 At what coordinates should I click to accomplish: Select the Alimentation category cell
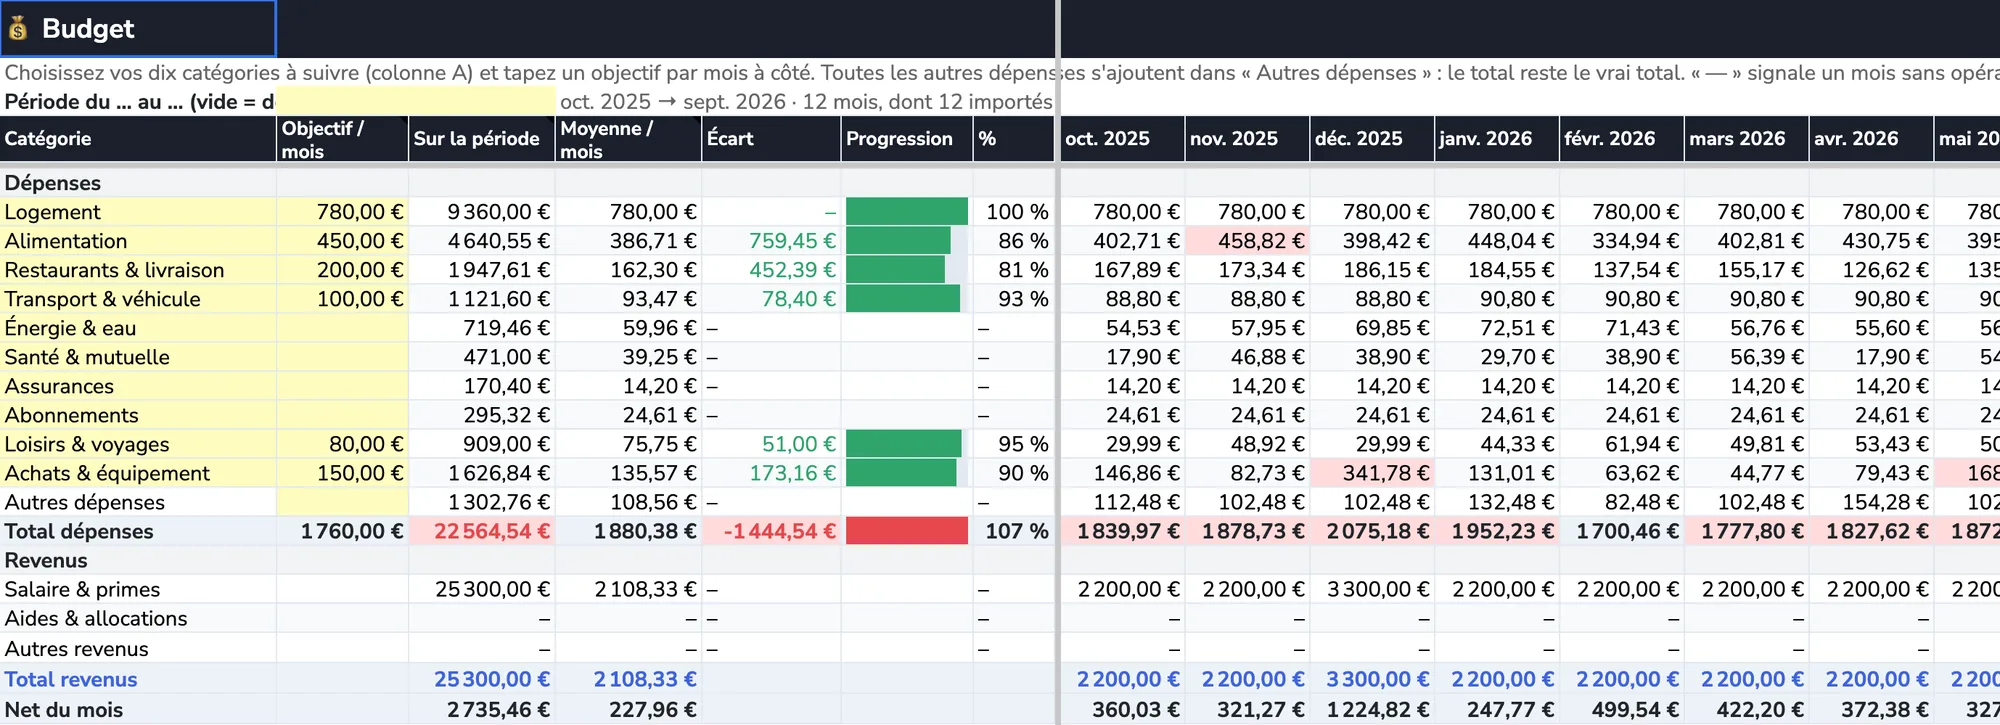138,241
